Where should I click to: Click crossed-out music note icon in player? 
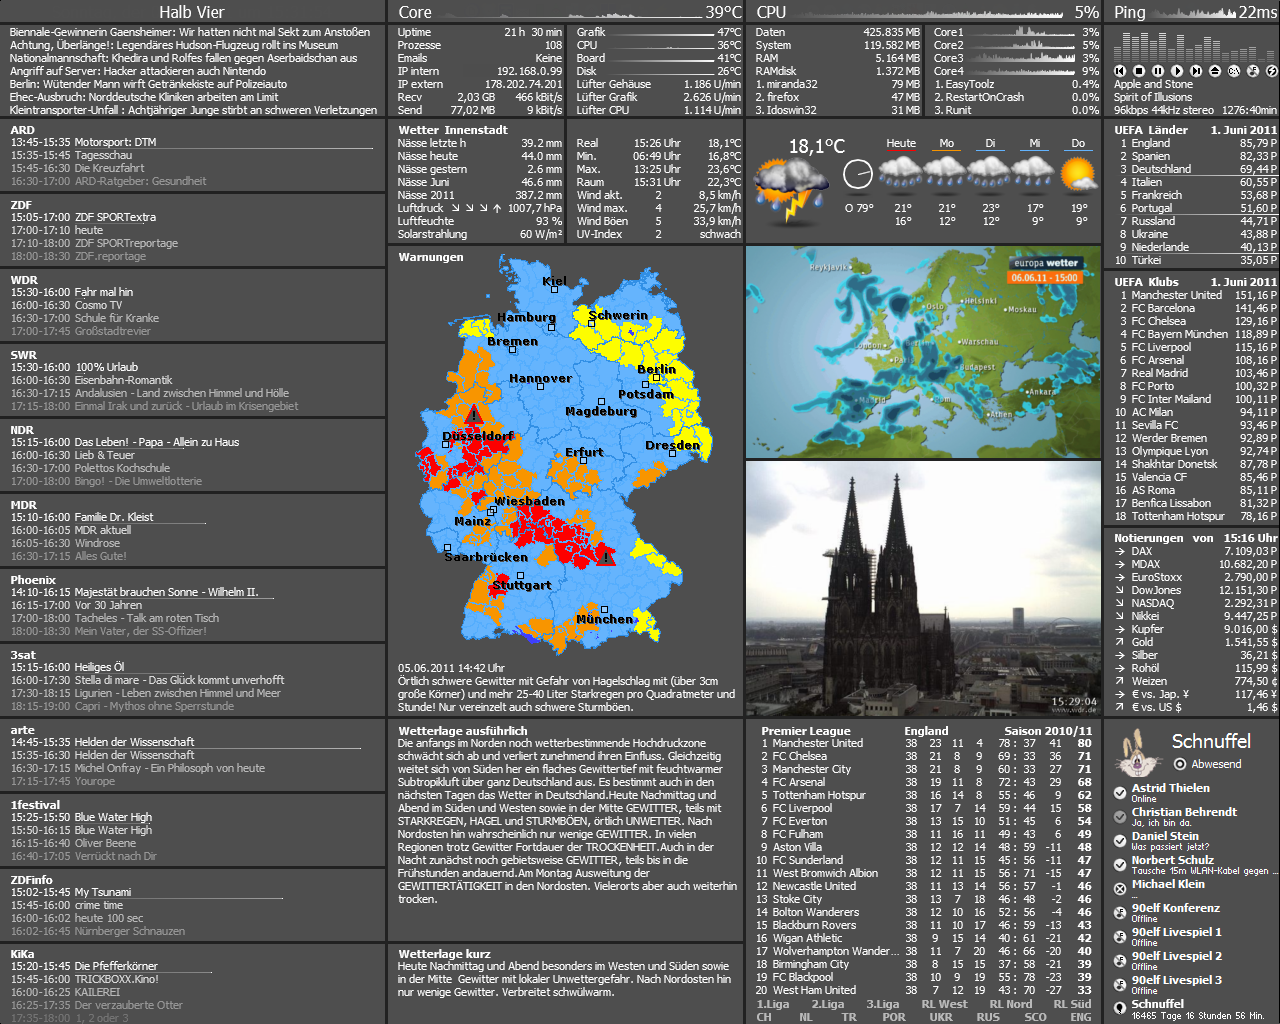(x=1253, y=71)
